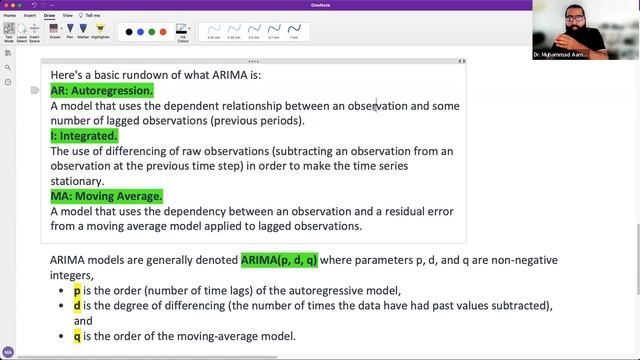Image resolution: width=640 pixels, height=360 pixels.
Task: Click the yellow highlighted 'd' bullet
Action: [x=77, y=306]
